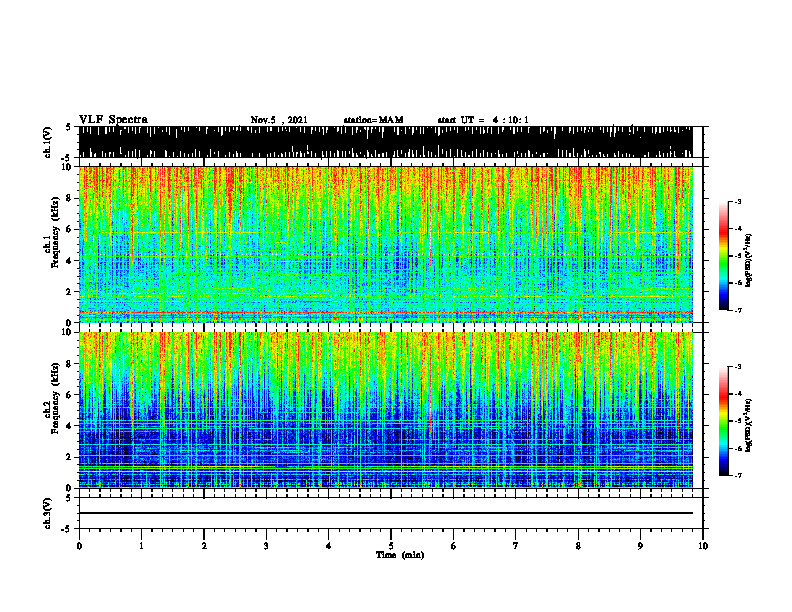Click the date label "Nov.5 , 2021"
Image resolution: width=792 pixels, height=612 pixels.
pyautogui.click(x=279, y=120)
